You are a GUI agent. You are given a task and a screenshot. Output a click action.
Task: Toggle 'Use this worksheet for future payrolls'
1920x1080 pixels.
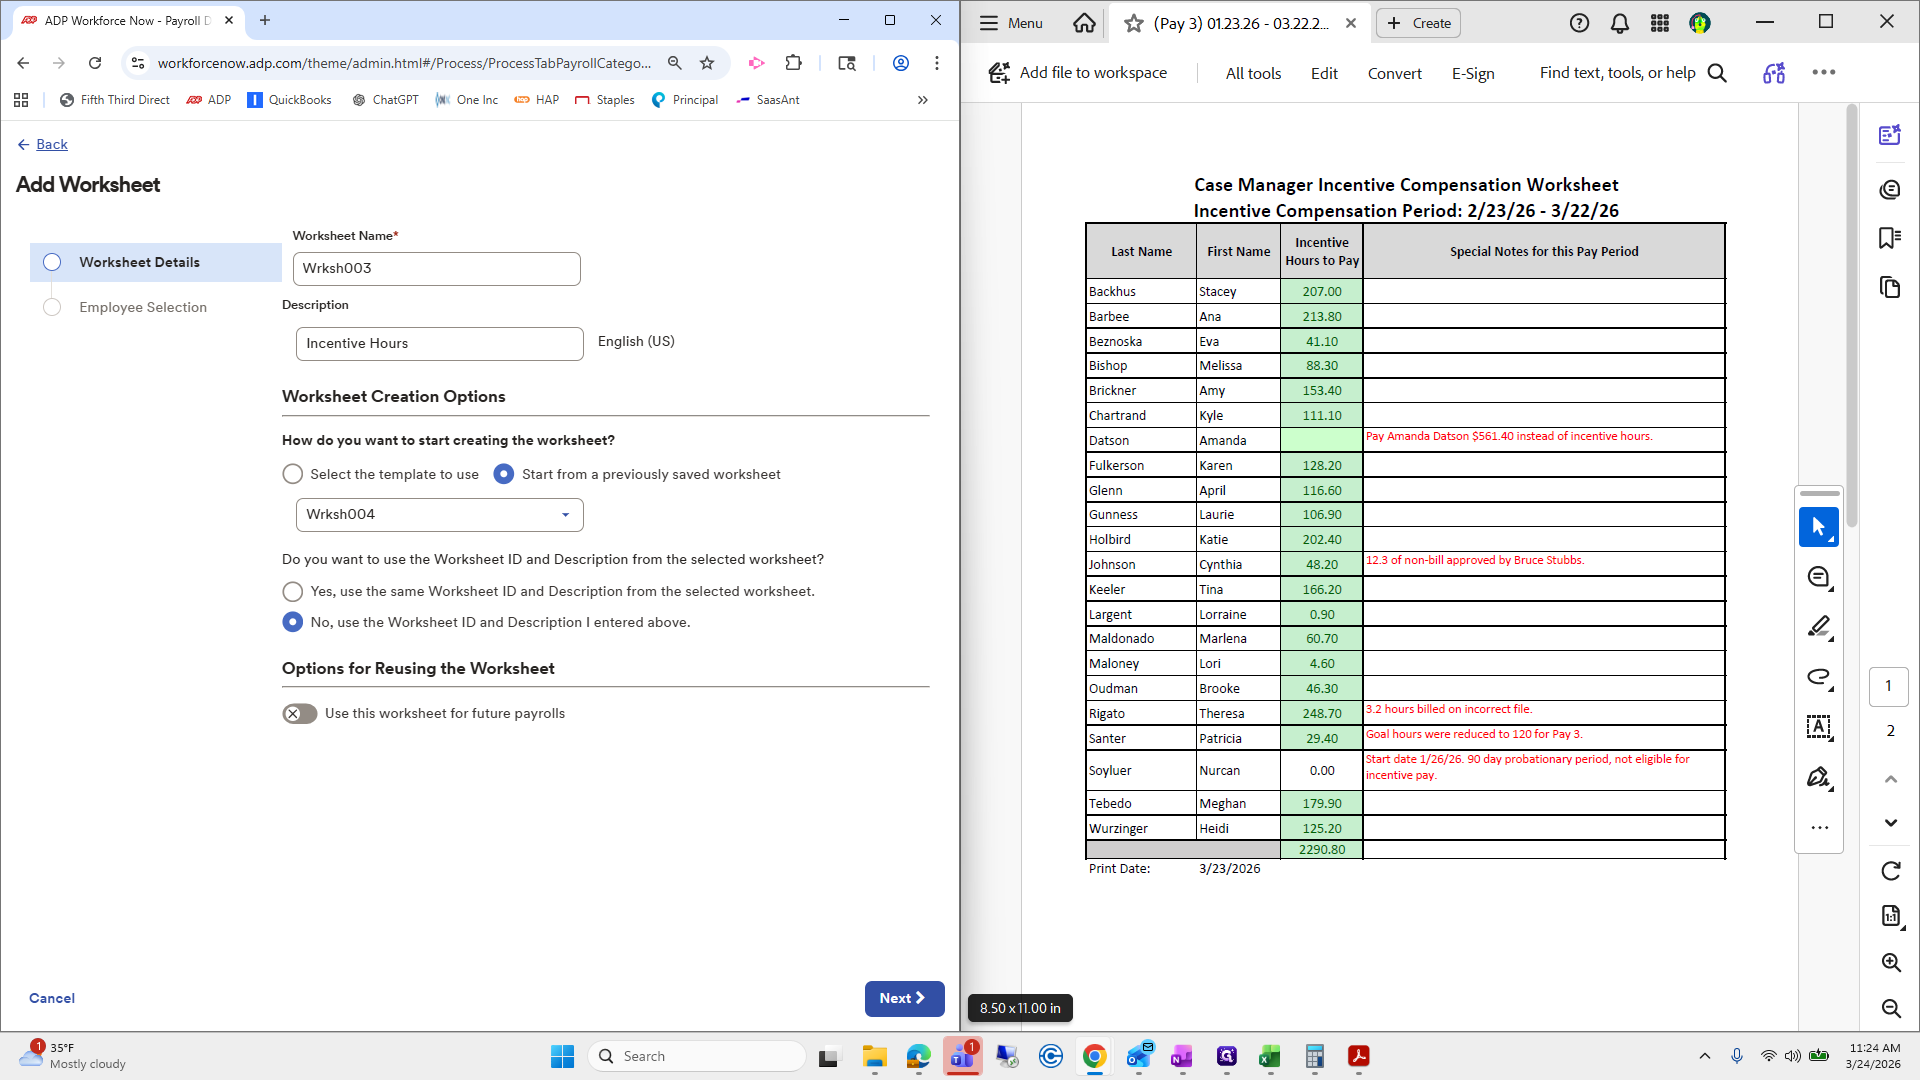coord(299,713)
